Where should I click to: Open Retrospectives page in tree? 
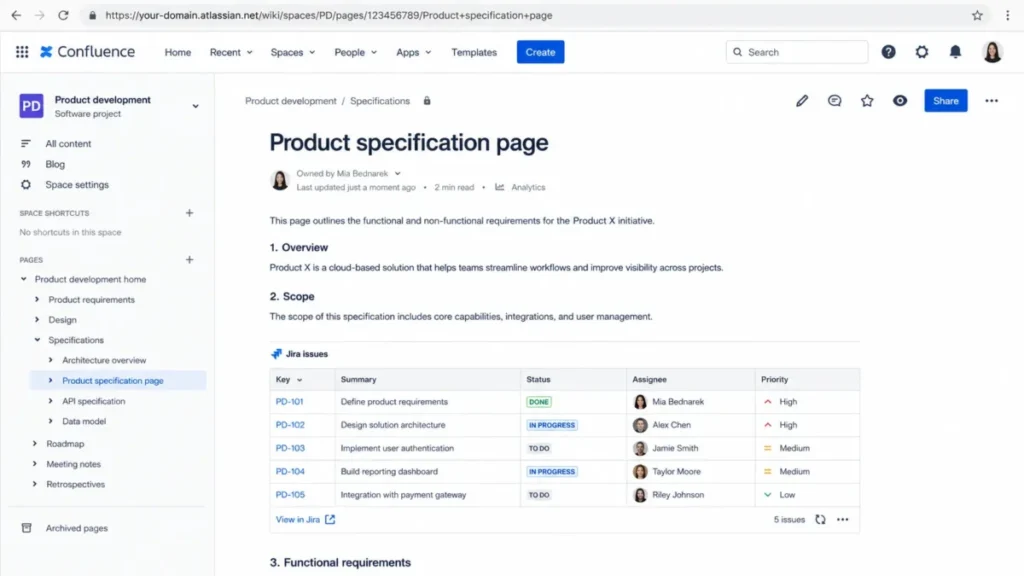75,484
